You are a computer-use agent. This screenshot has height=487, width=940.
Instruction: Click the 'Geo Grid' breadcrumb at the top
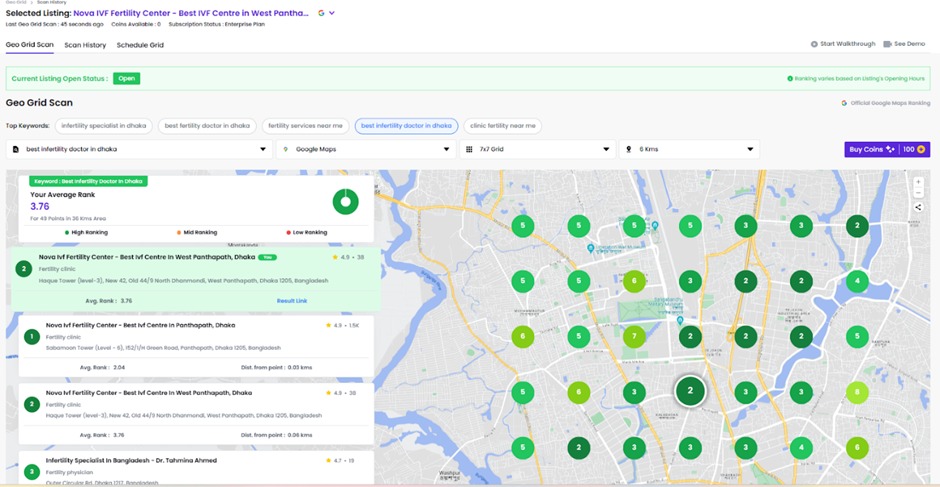14,2
